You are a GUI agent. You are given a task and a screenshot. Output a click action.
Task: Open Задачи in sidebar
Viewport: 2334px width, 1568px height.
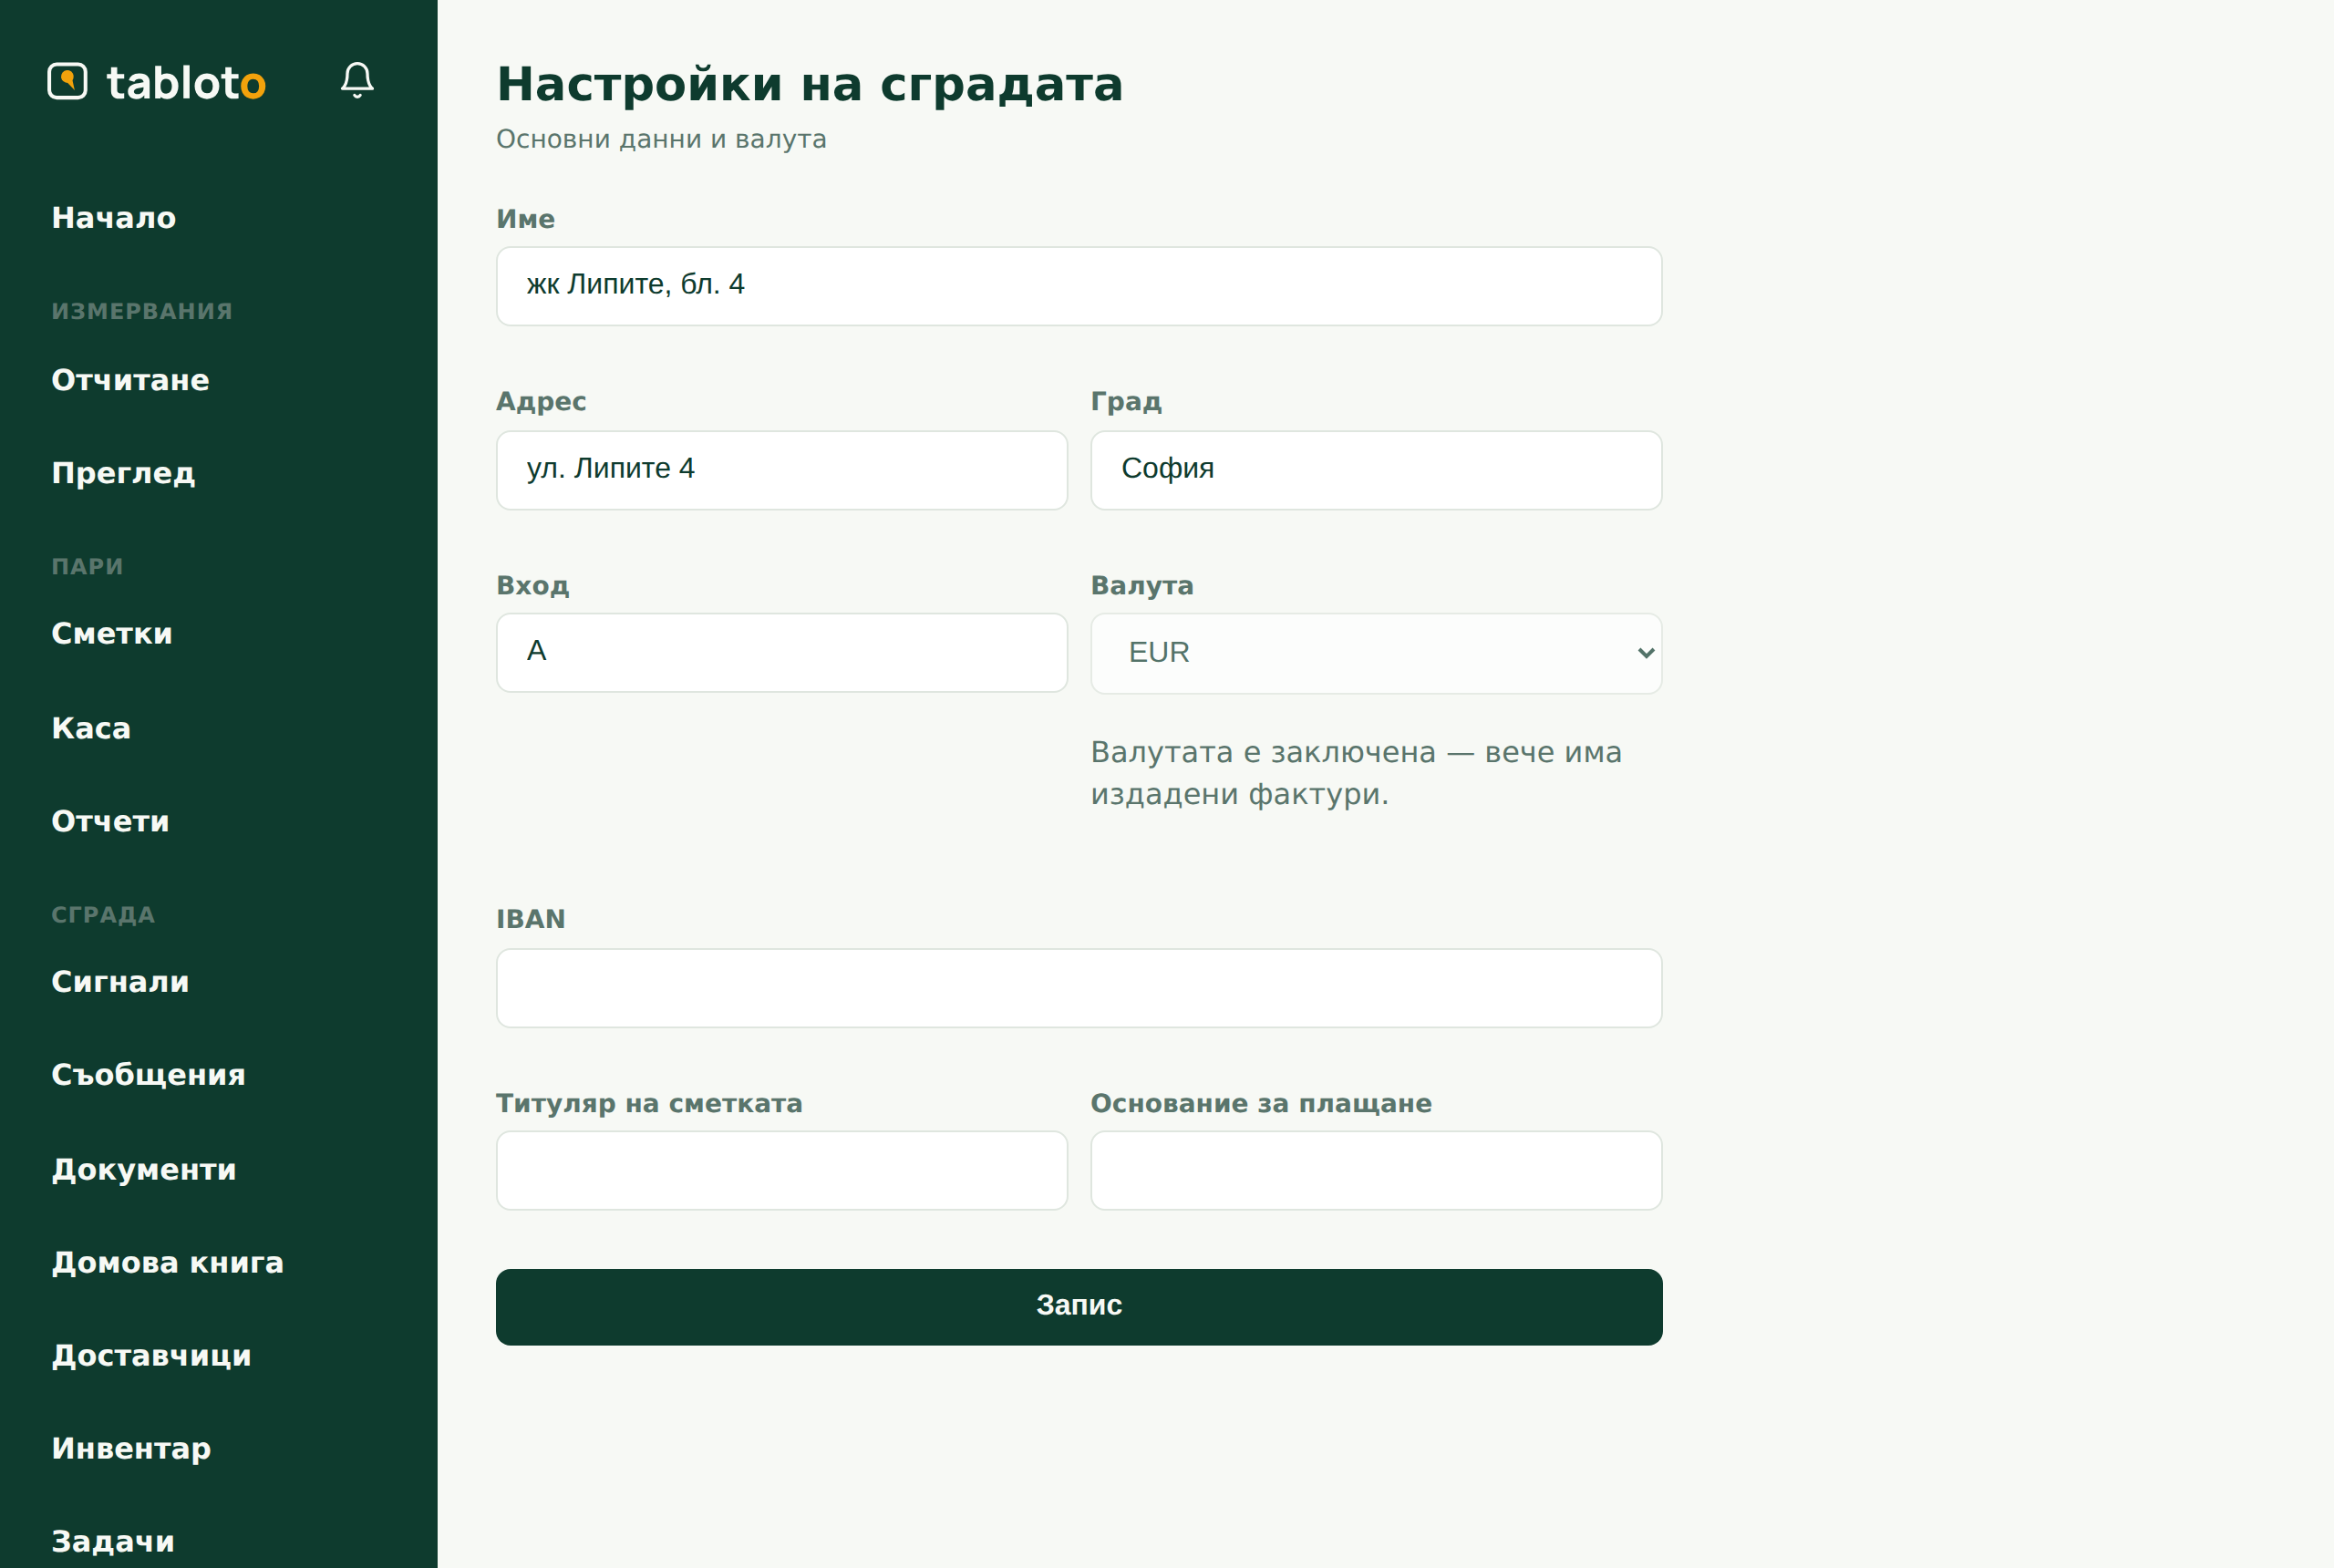tap(113, 1541)
